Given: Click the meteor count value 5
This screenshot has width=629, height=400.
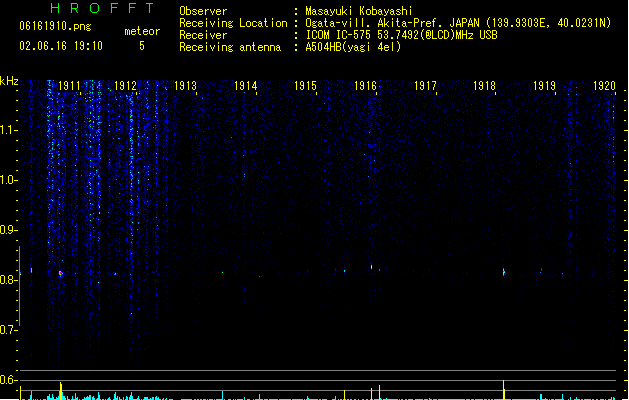Looking at the screenshot, I should click(x=142, y=46).
